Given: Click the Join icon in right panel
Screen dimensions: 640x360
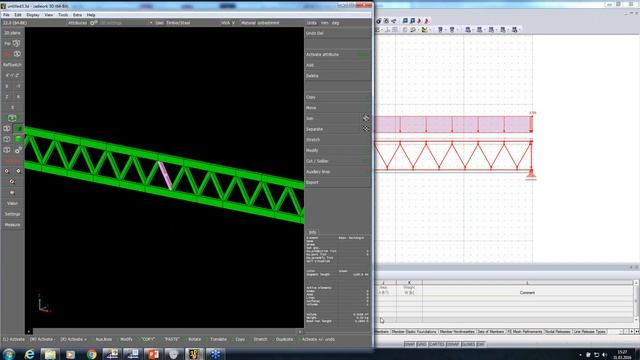Looking at the screenshot, I should pos(366,118).
